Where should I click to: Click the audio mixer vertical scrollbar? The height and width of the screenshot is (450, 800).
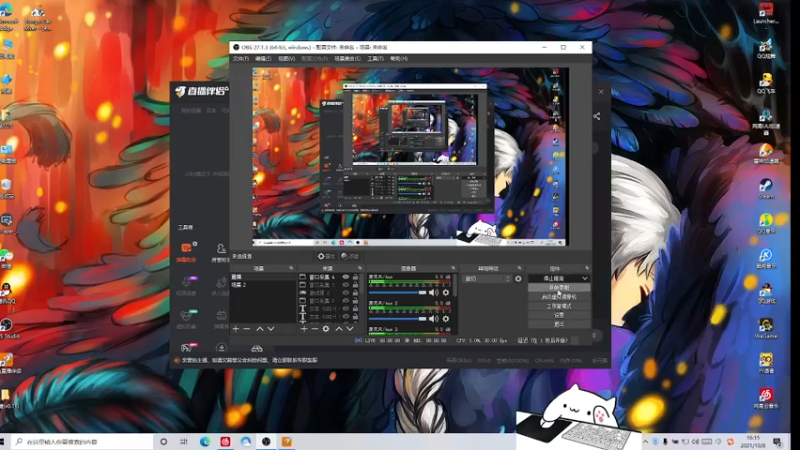pyautogui.click(x=454, y=286)
